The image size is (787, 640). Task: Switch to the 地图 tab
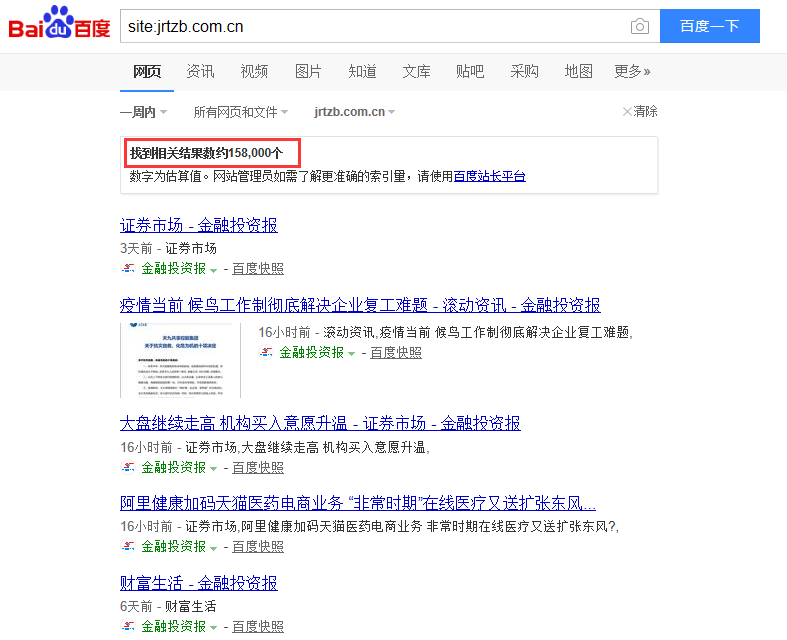click(579, 71)
